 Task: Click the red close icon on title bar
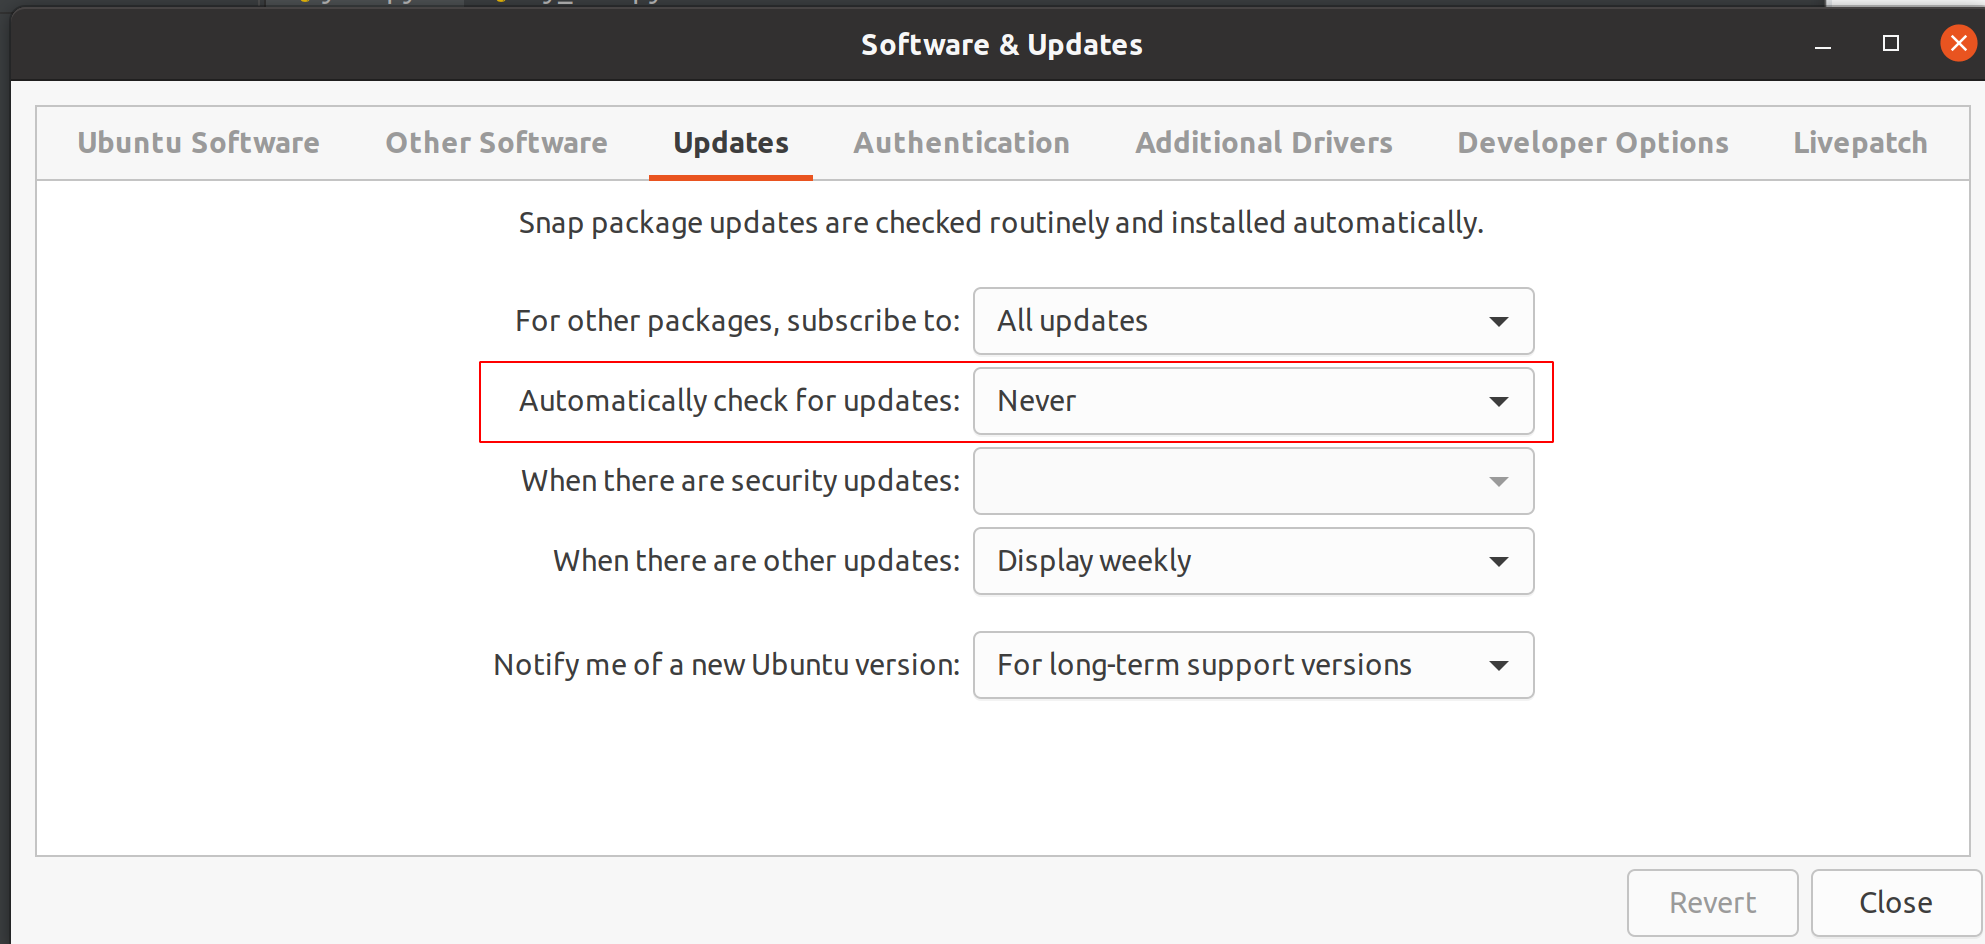click(1957, 43)
